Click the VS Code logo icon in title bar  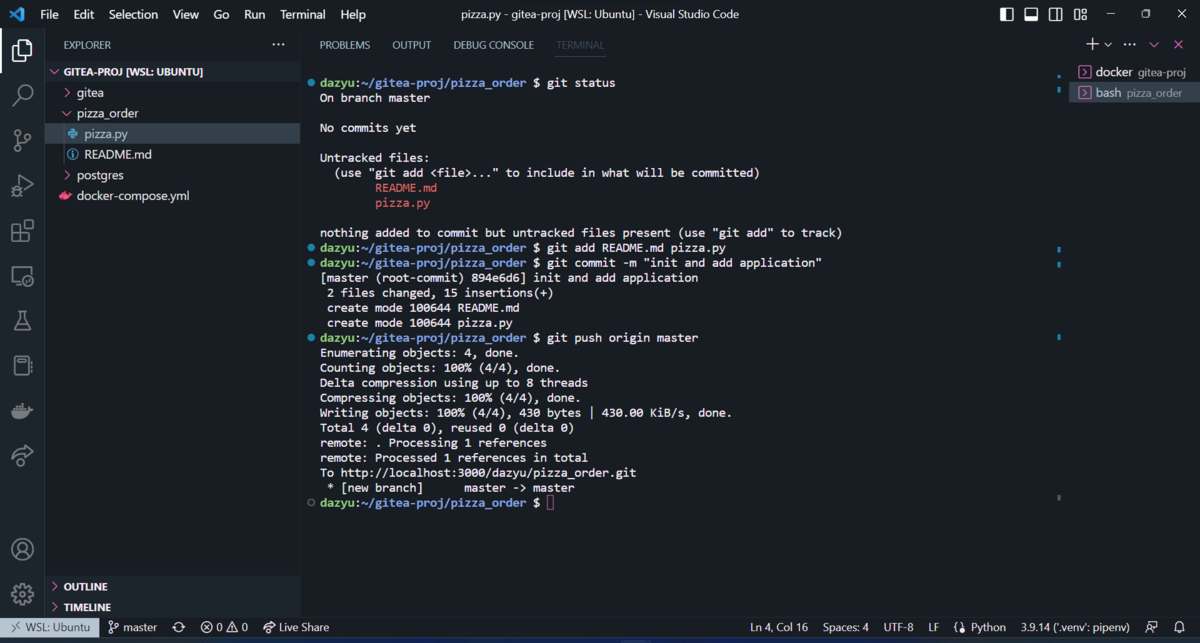17,14
